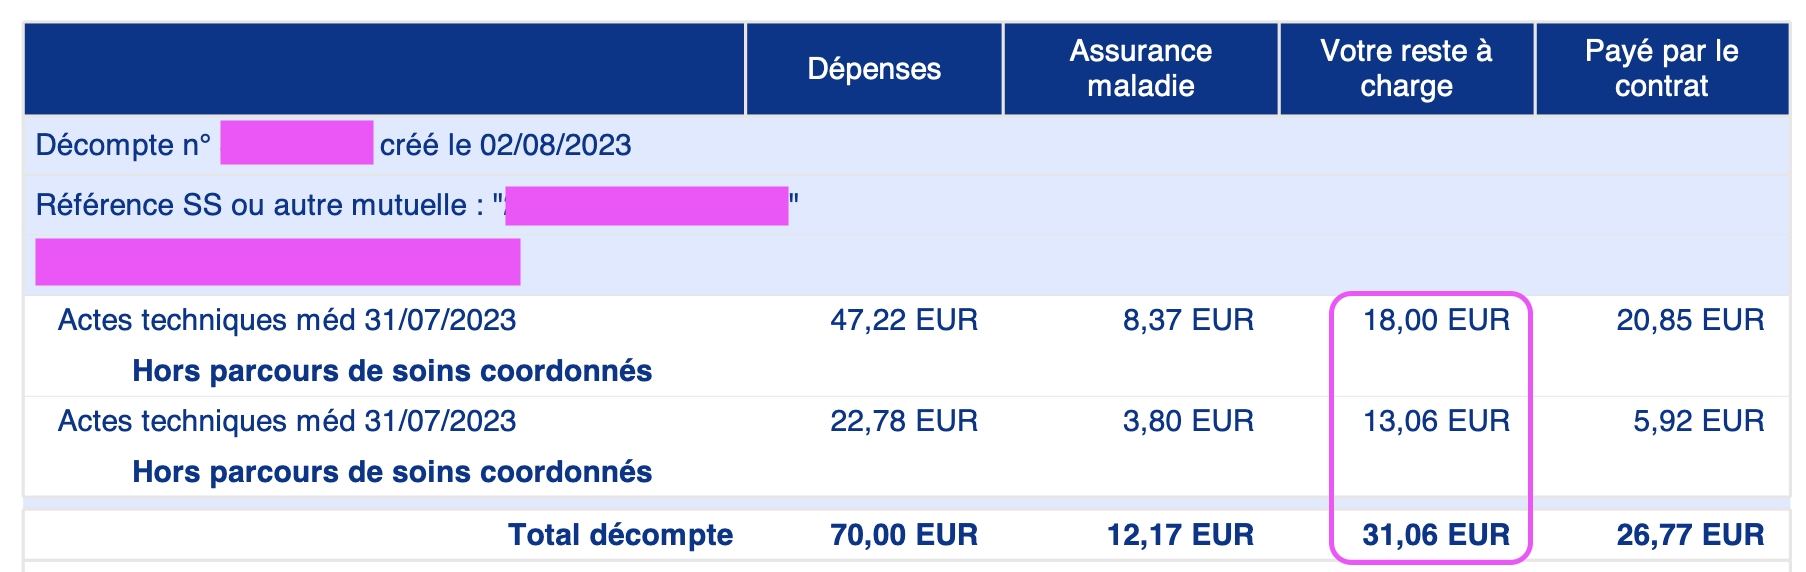Select the Payé par le contrat header

pos(1661,68)
